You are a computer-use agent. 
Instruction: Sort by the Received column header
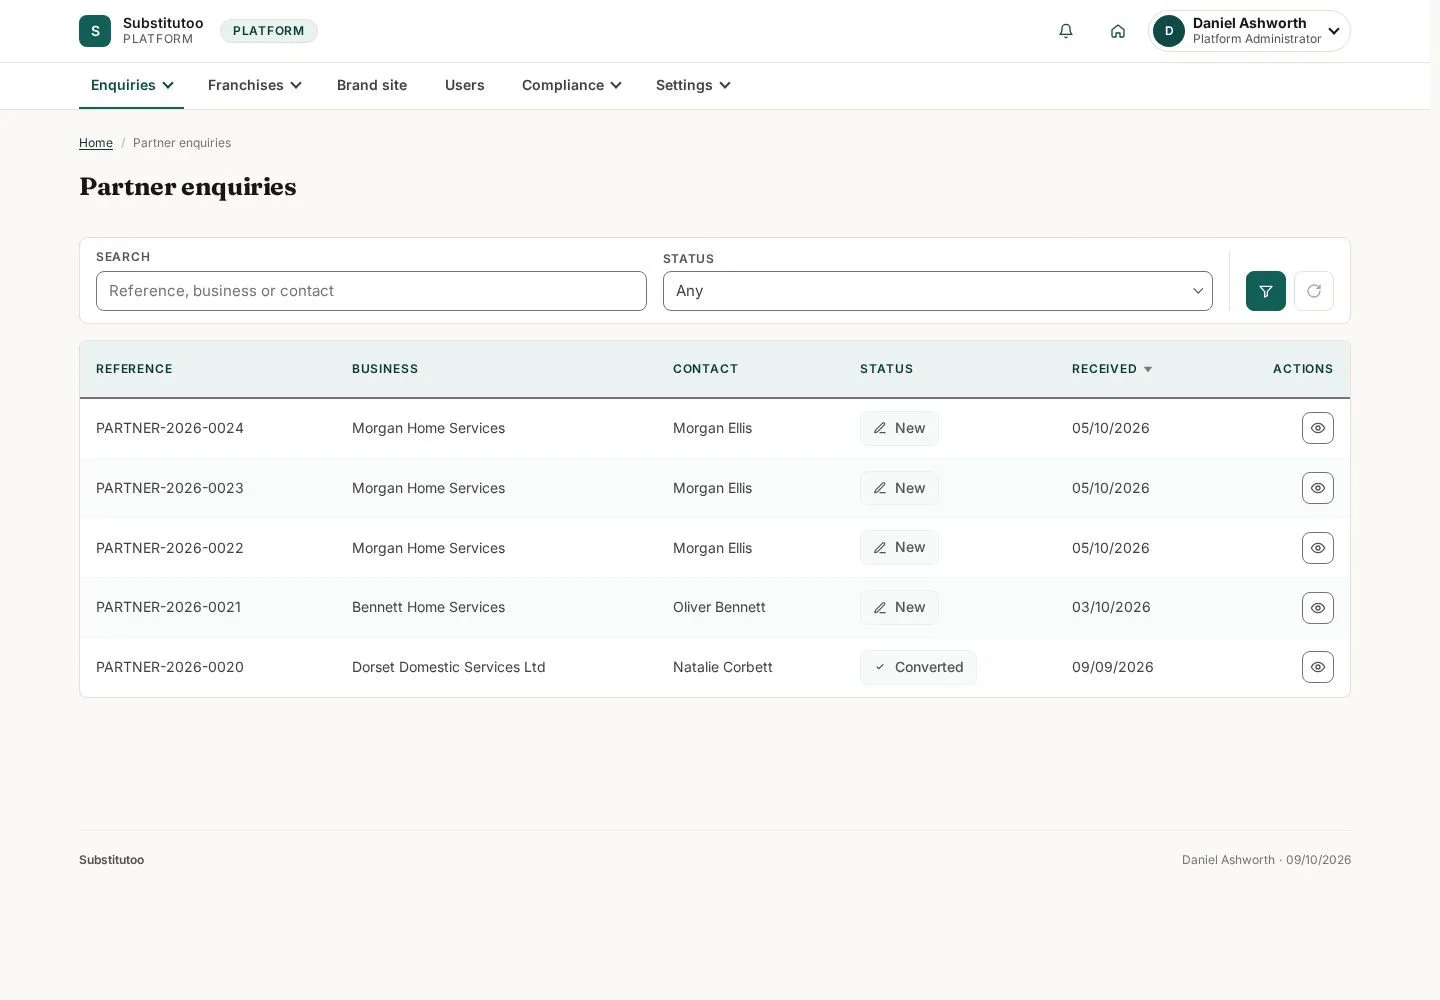(x=1112, y=369)
